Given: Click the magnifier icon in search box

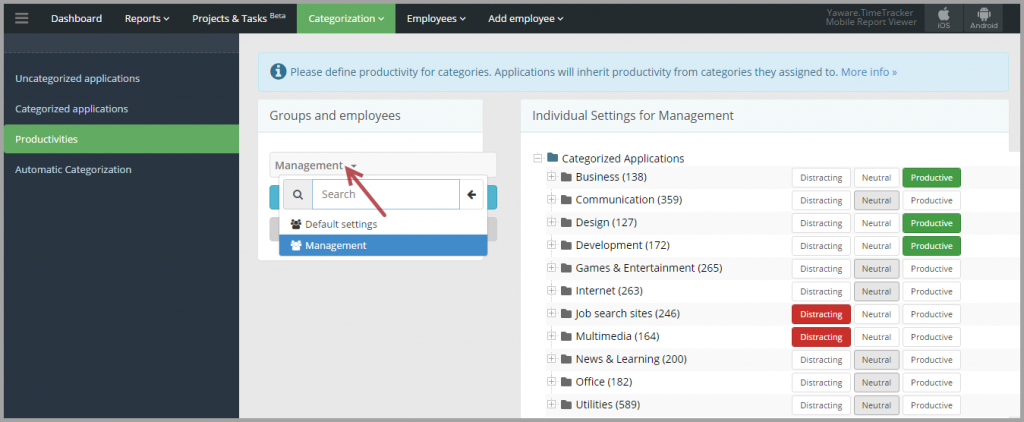Looking at the screenshot, I should point(298,195).
